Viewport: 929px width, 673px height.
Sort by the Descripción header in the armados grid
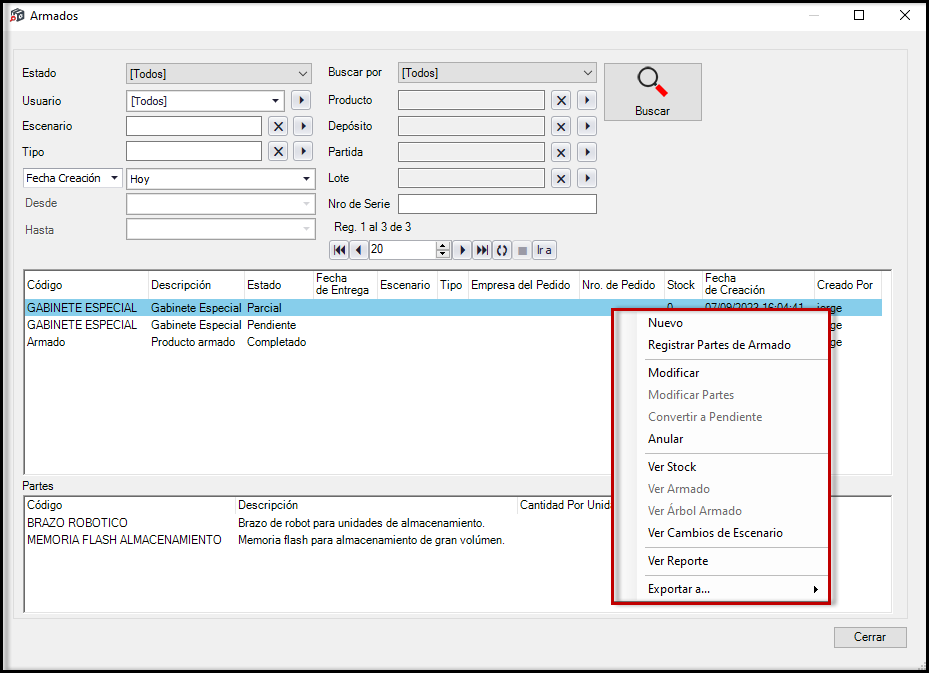click(x=196, y=285)
